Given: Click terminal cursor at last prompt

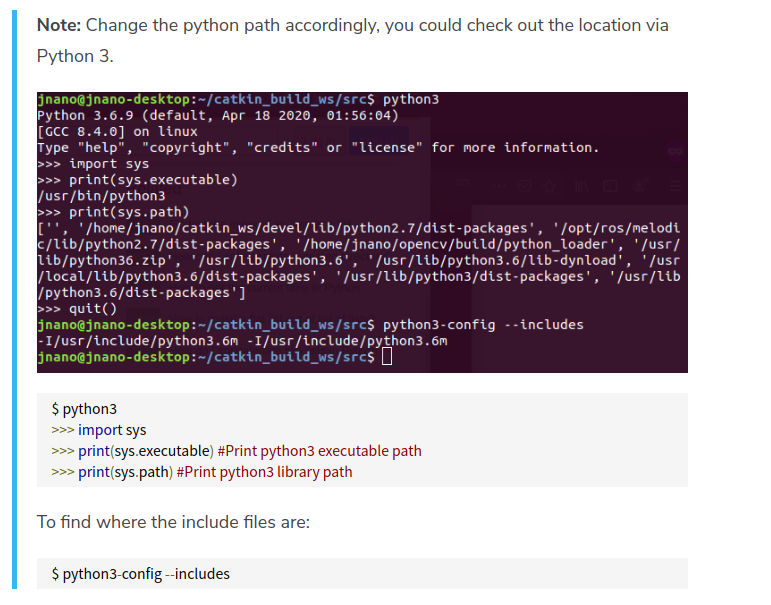Looking at the screenshot, I should tap(387, 357).
